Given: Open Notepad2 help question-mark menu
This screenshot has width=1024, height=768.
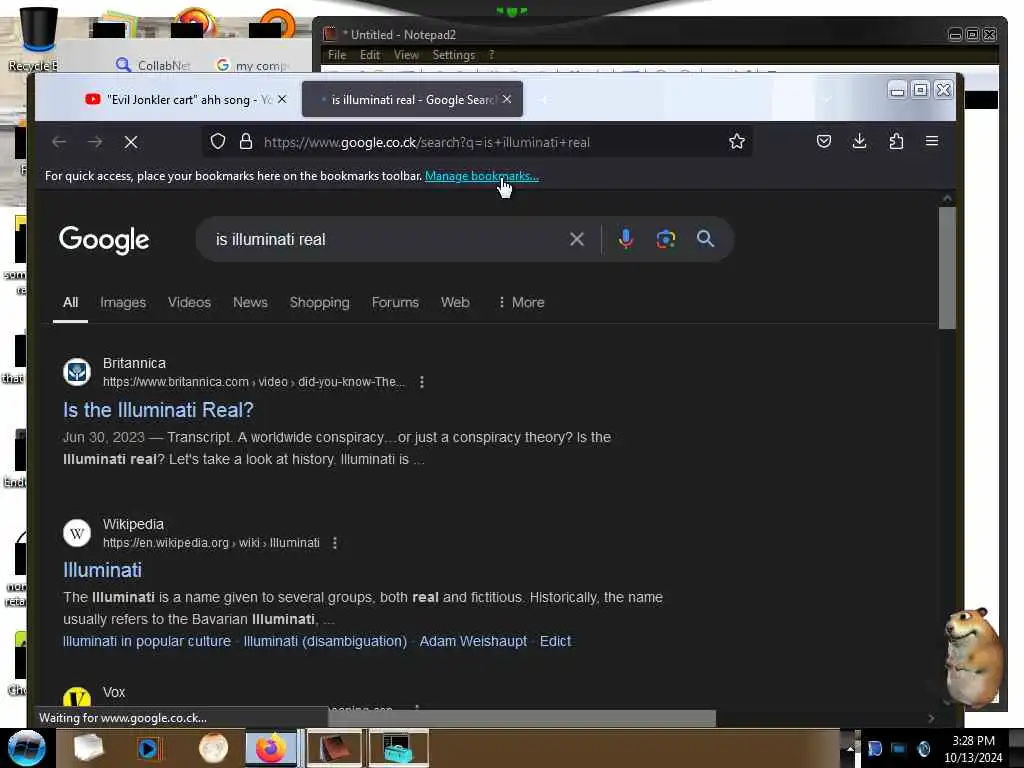Looking at the screenshot, I should tap(491, 55).
